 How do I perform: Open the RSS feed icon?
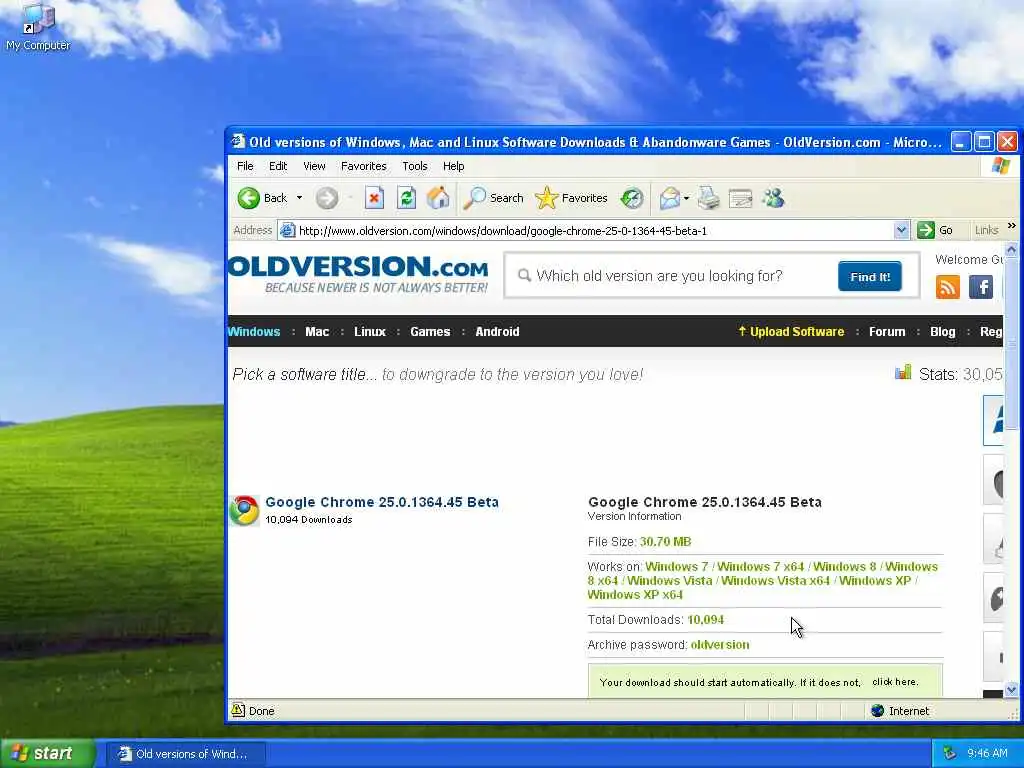[948, 287]
